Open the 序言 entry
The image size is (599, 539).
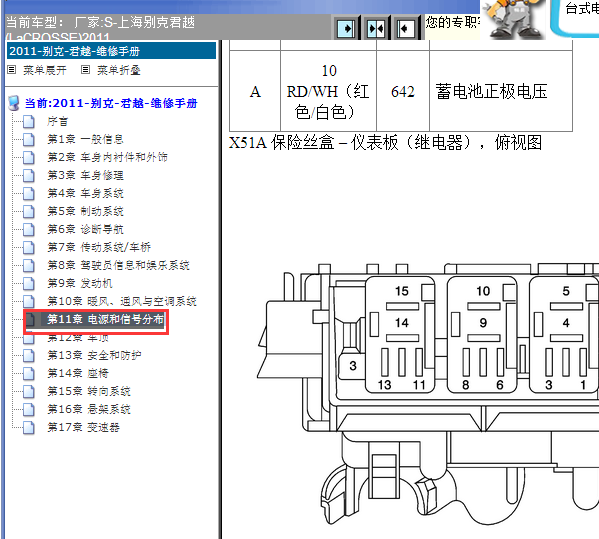click(58, 121)
